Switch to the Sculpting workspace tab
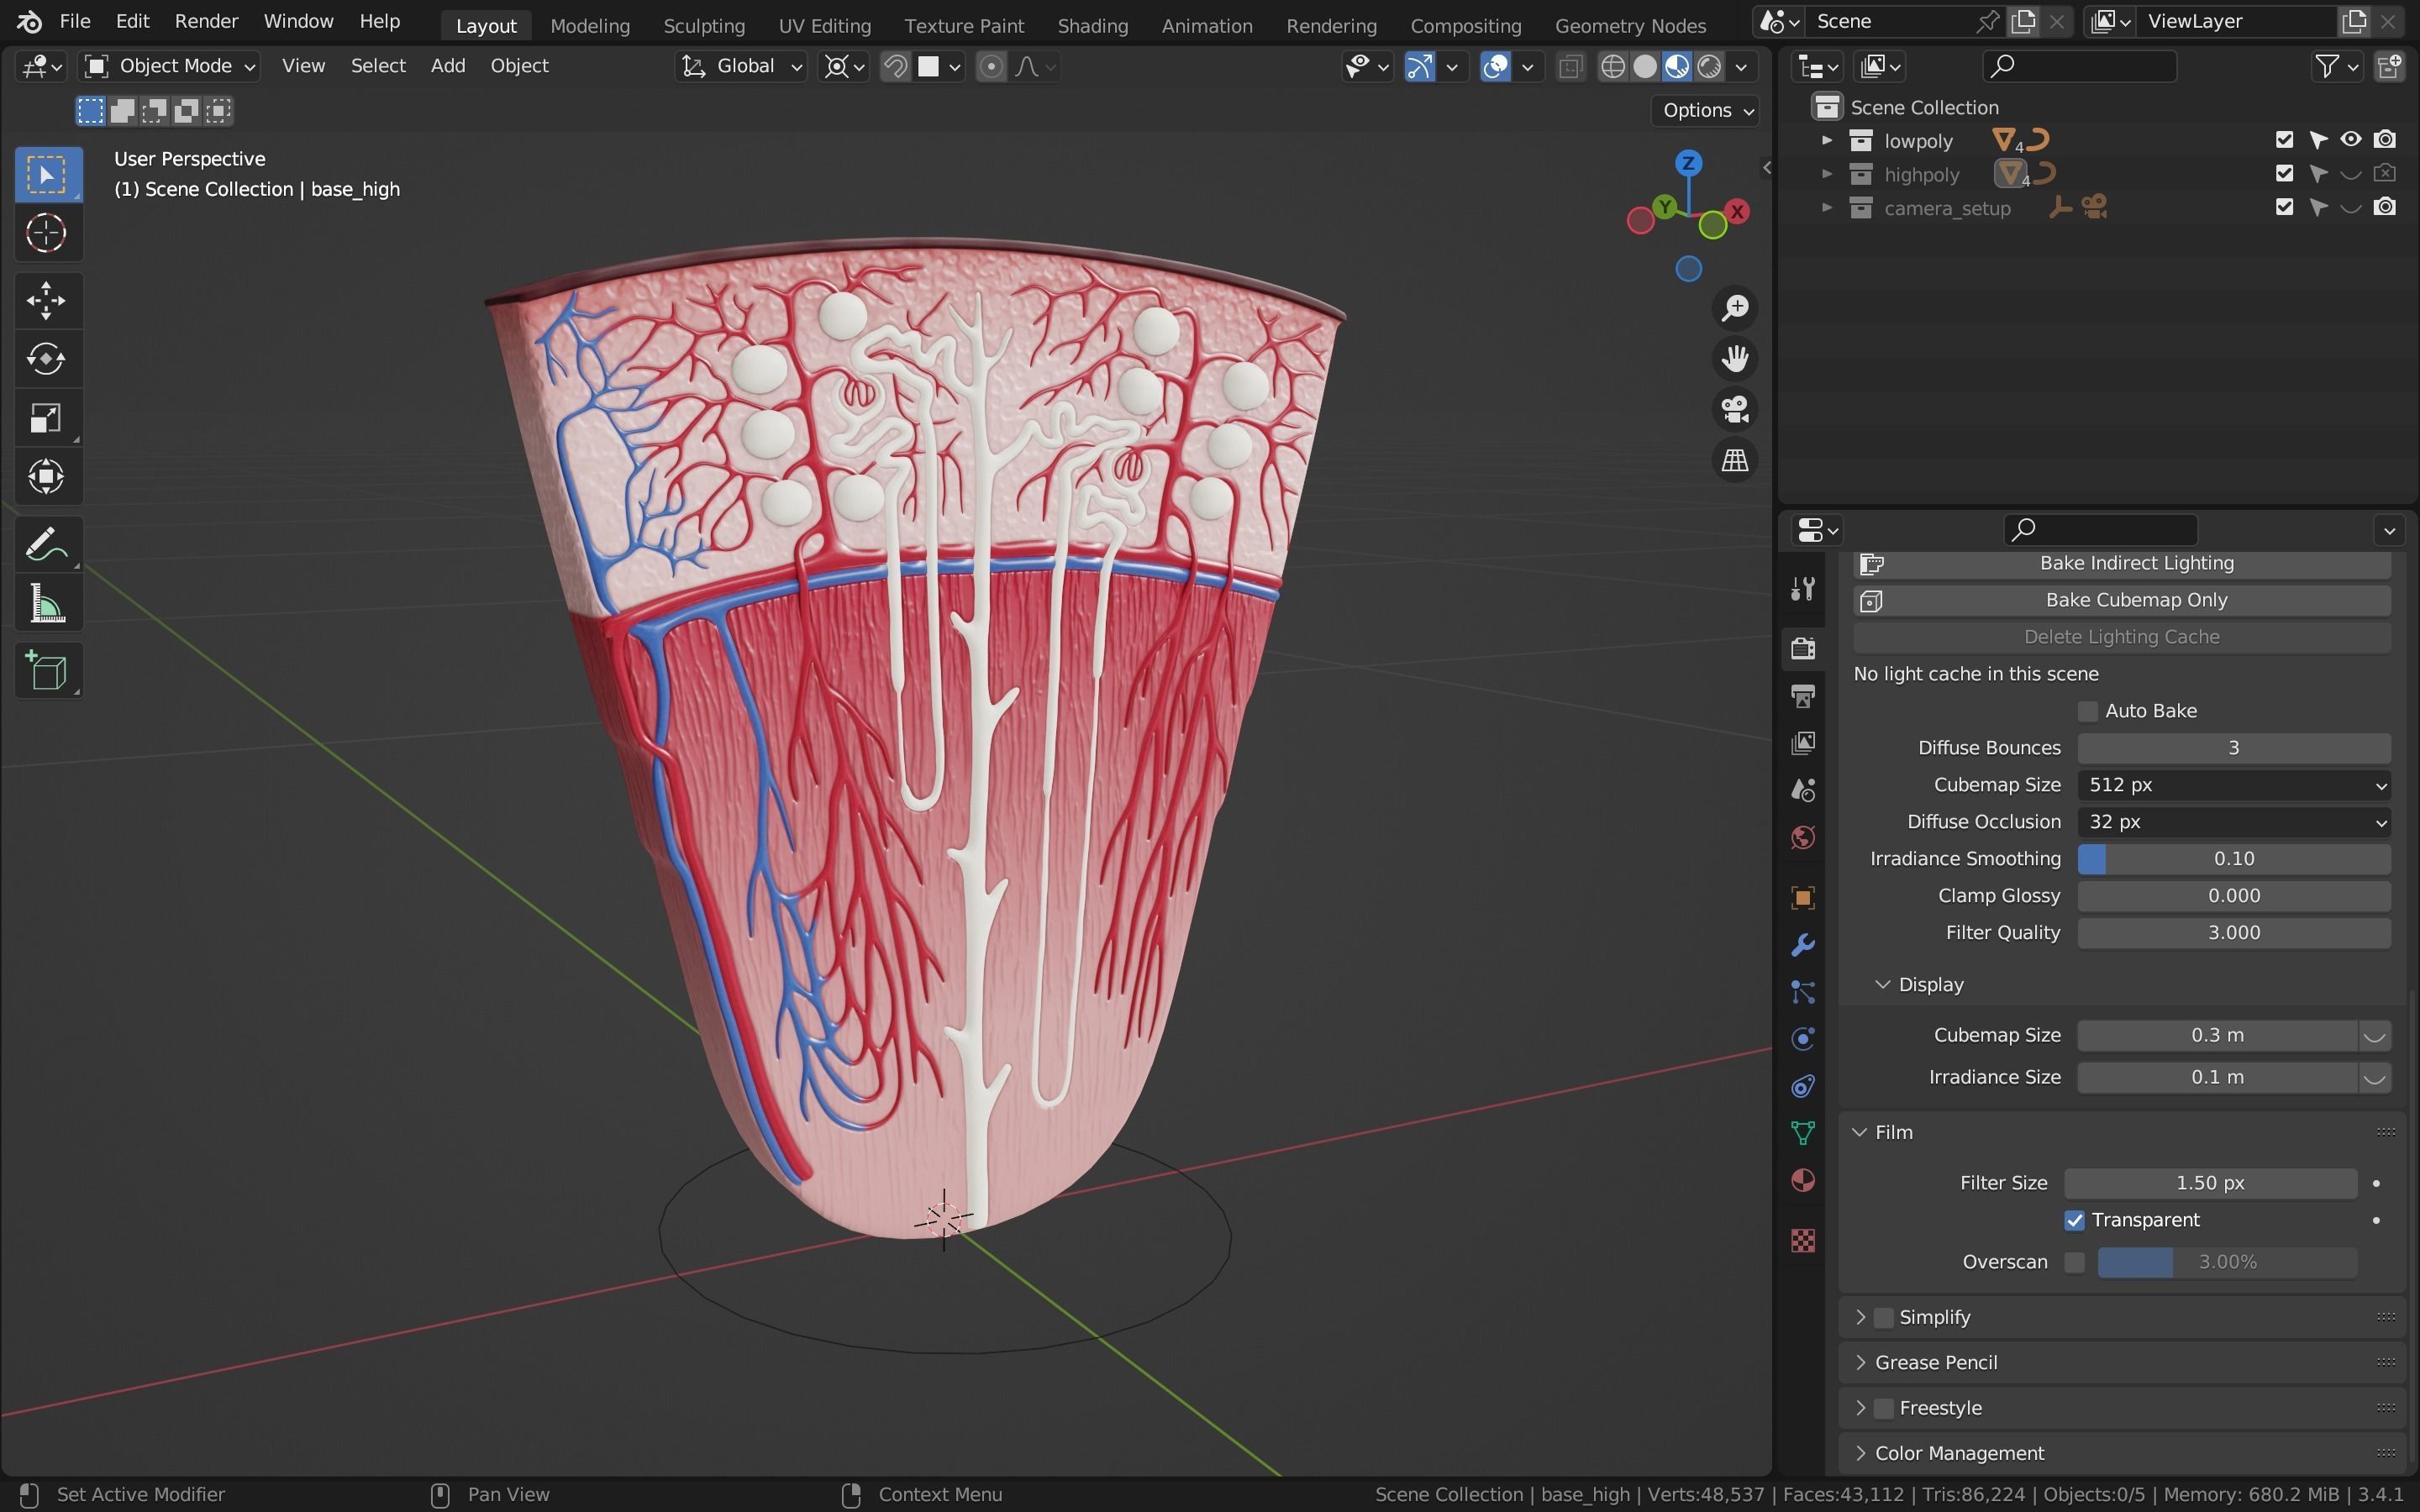The width and height of the screenshot is (2420, 1512). (x=703, y=25)
